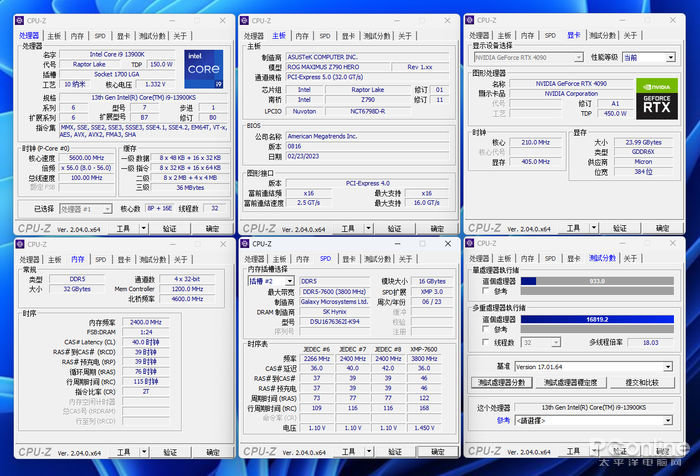Screen dimensions: 700x476
Task: Click memory frequency value 2400.0 MHz
Action: coord(146,322)
